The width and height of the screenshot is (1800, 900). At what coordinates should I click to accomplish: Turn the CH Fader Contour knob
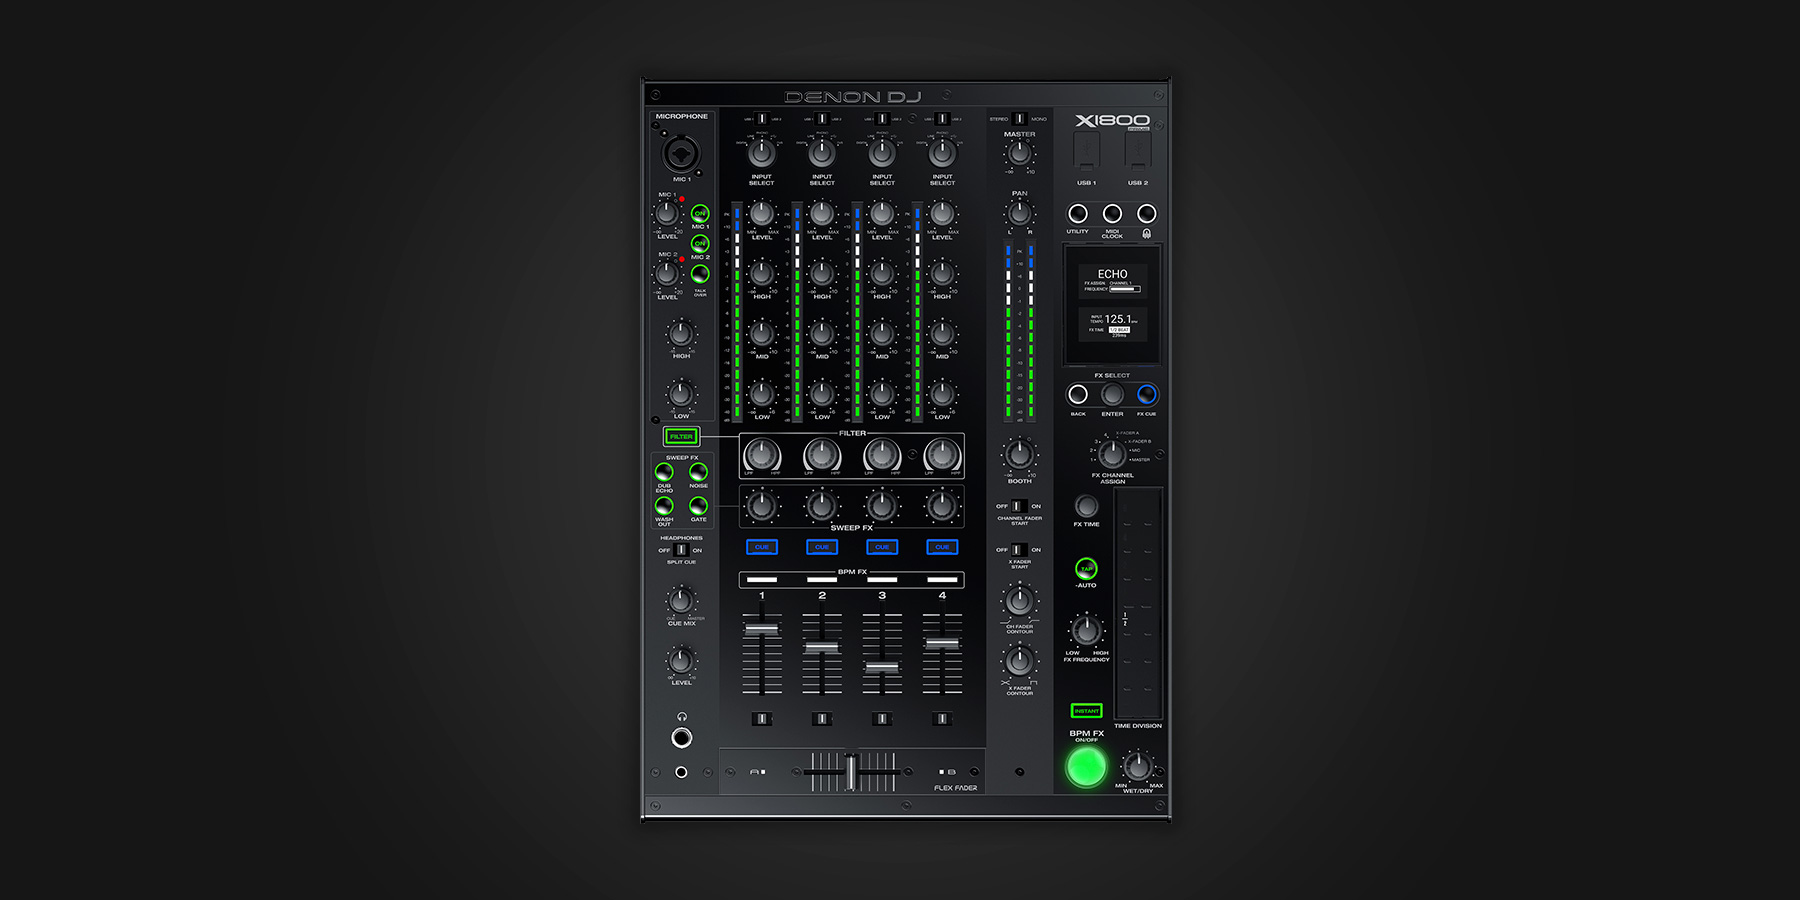(1019, 601)
